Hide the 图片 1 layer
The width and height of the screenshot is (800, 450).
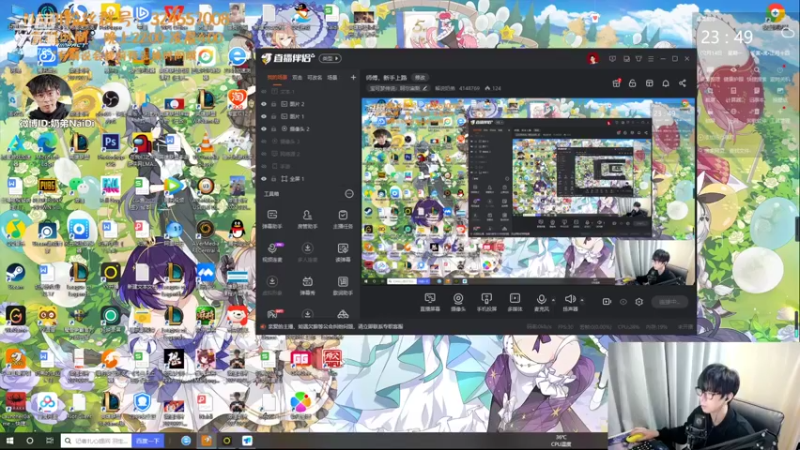click(264, 116)
